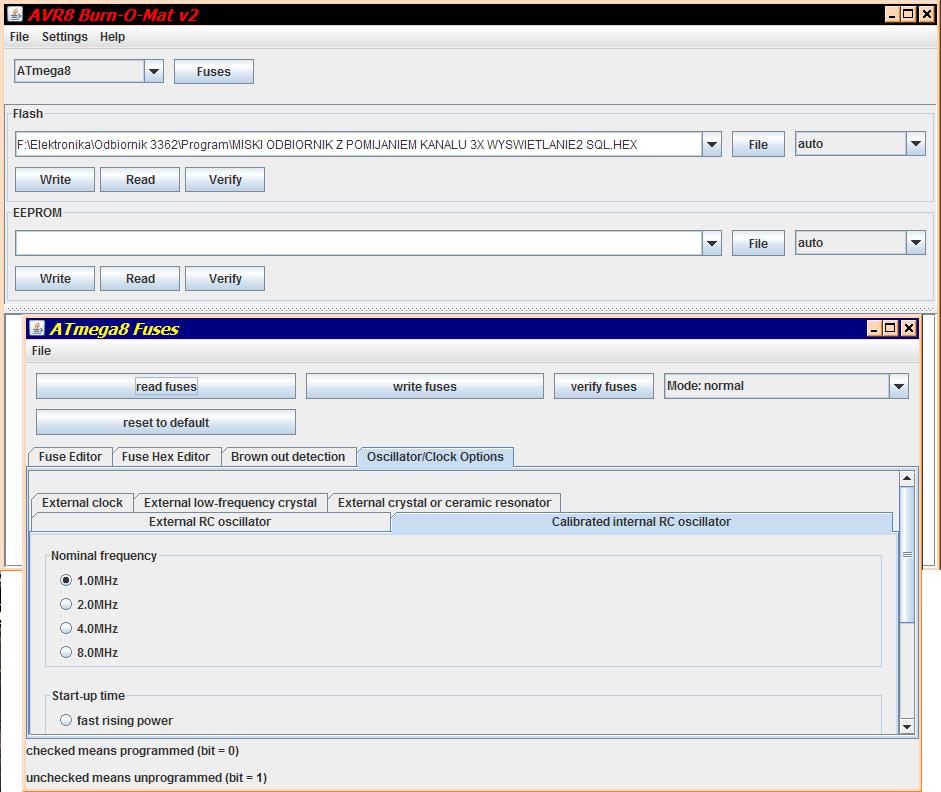Click the vertical scrollbar thumb in fuses panel
Screen dimensions: 941x792
[907, 554]
